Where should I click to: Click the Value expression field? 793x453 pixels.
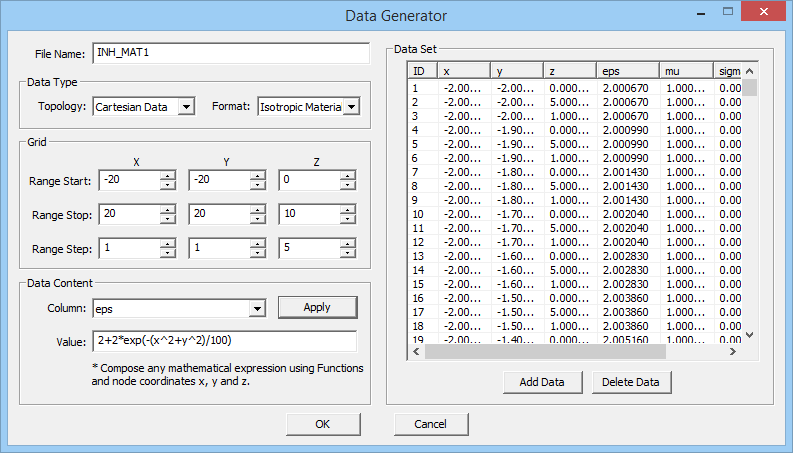pyautogui.click(x=224, y=342)
